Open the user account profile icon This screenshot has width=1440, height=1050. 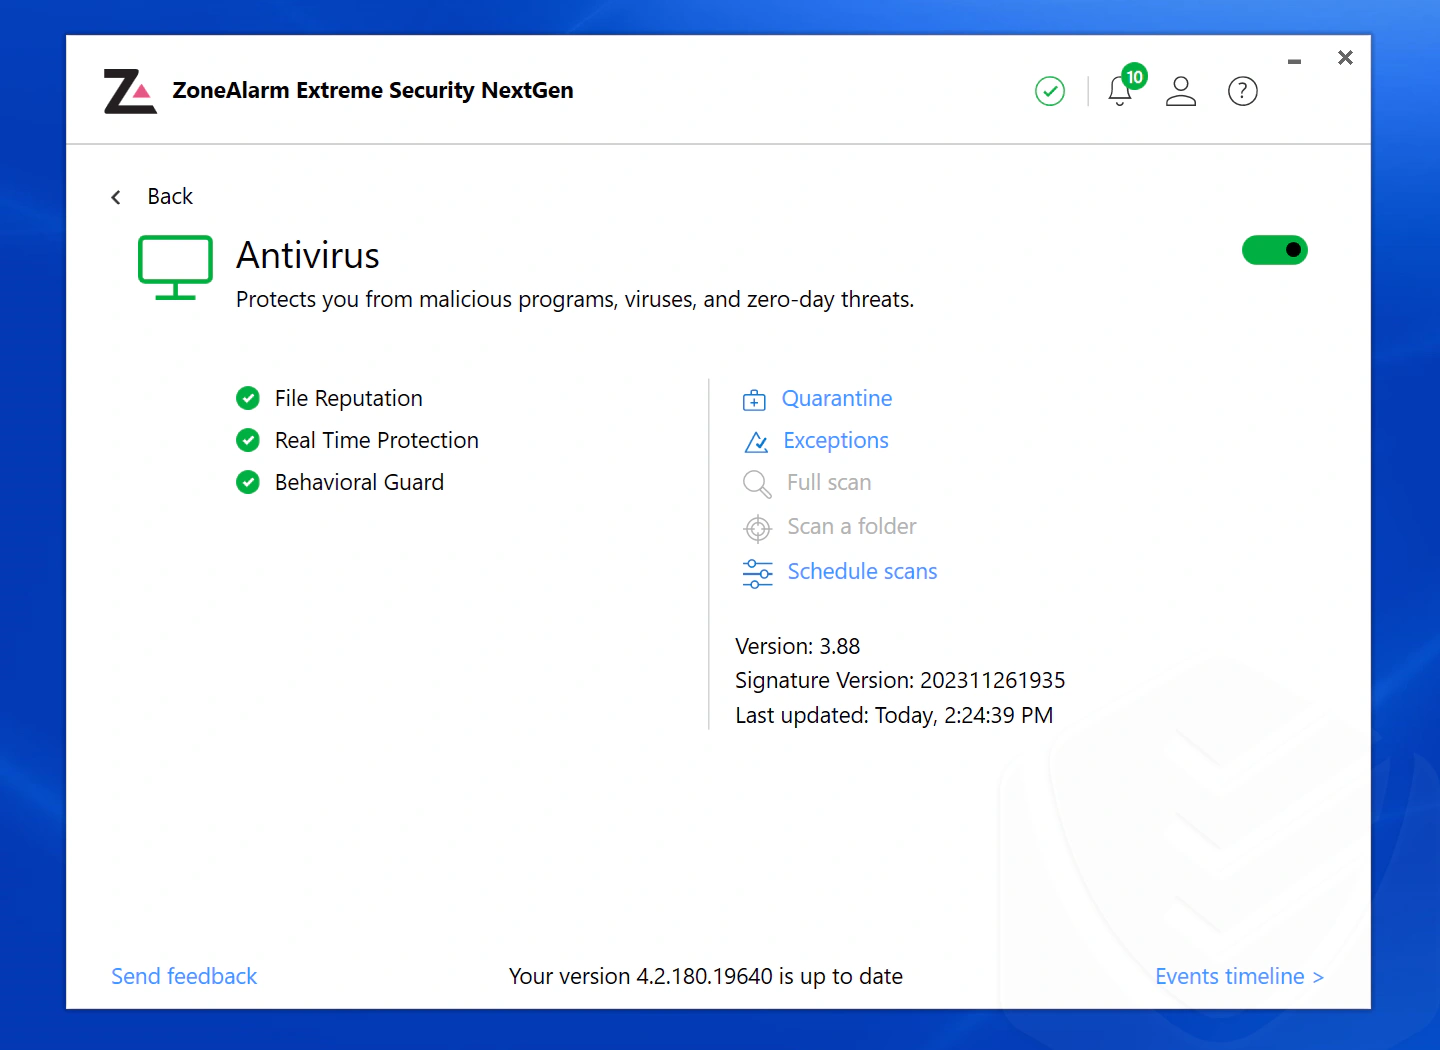pyautogui.click(x=1181, y=91)
